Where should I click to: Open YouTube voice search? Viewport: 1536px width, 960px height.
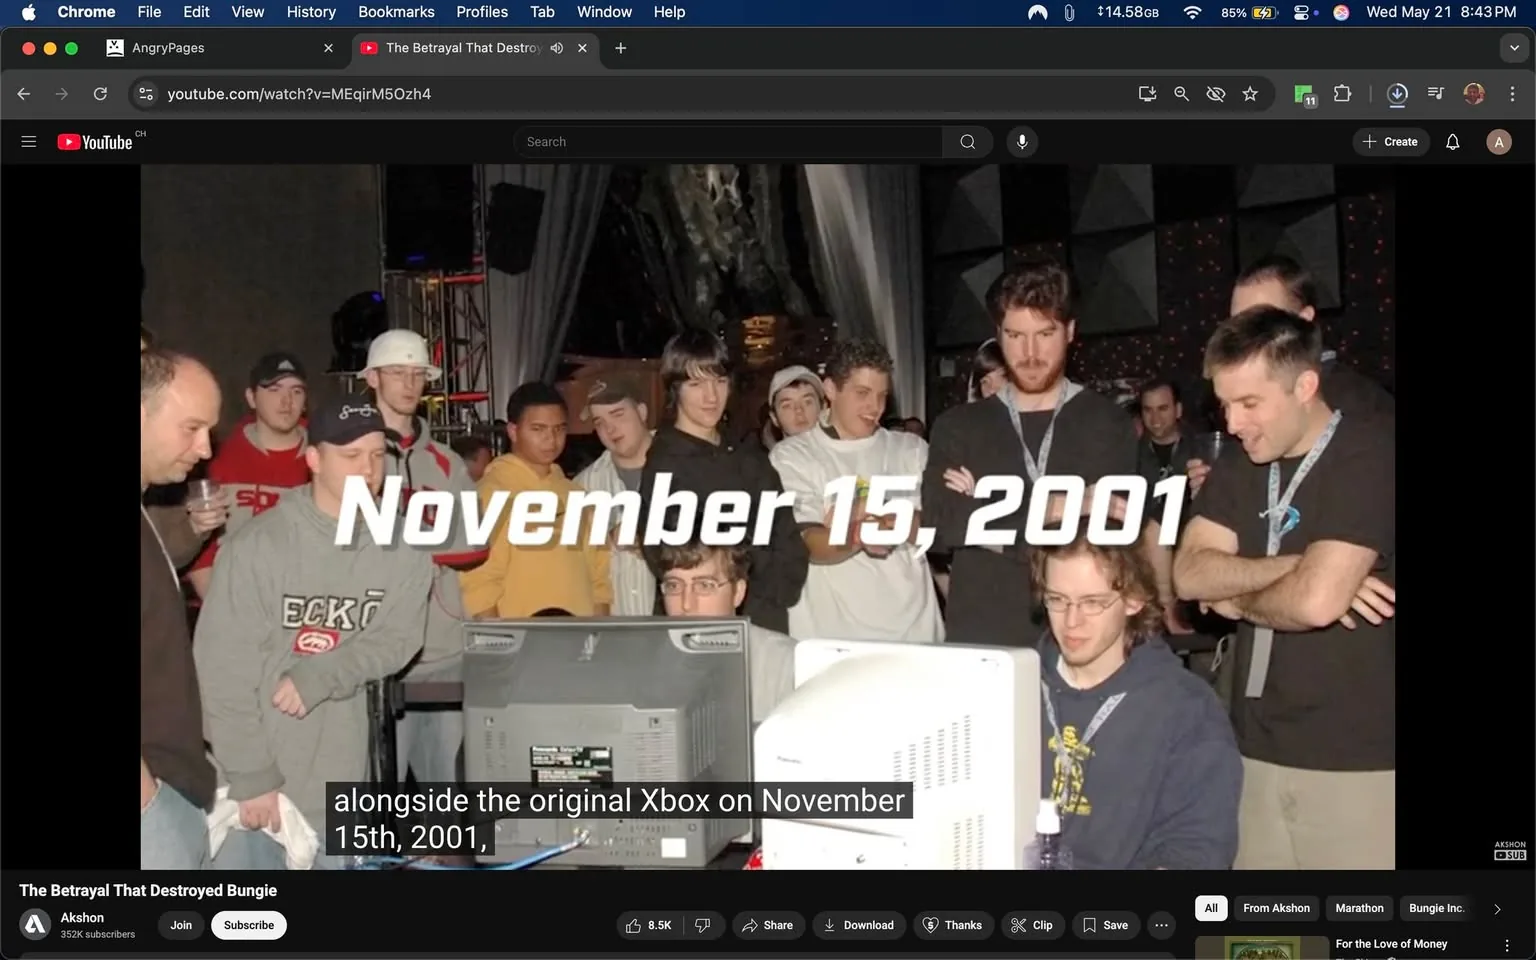tap(1021, 141)
